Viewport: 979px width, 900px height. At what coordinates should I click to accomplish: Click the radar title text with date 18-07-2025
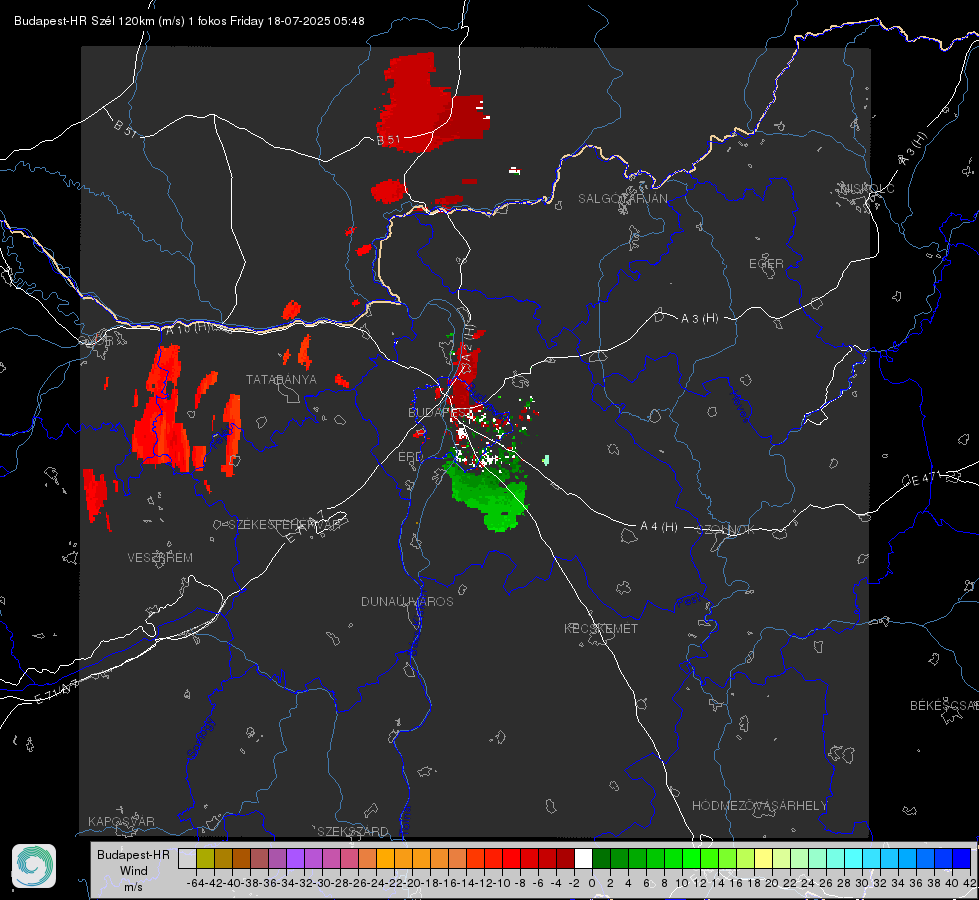point(189,21)
